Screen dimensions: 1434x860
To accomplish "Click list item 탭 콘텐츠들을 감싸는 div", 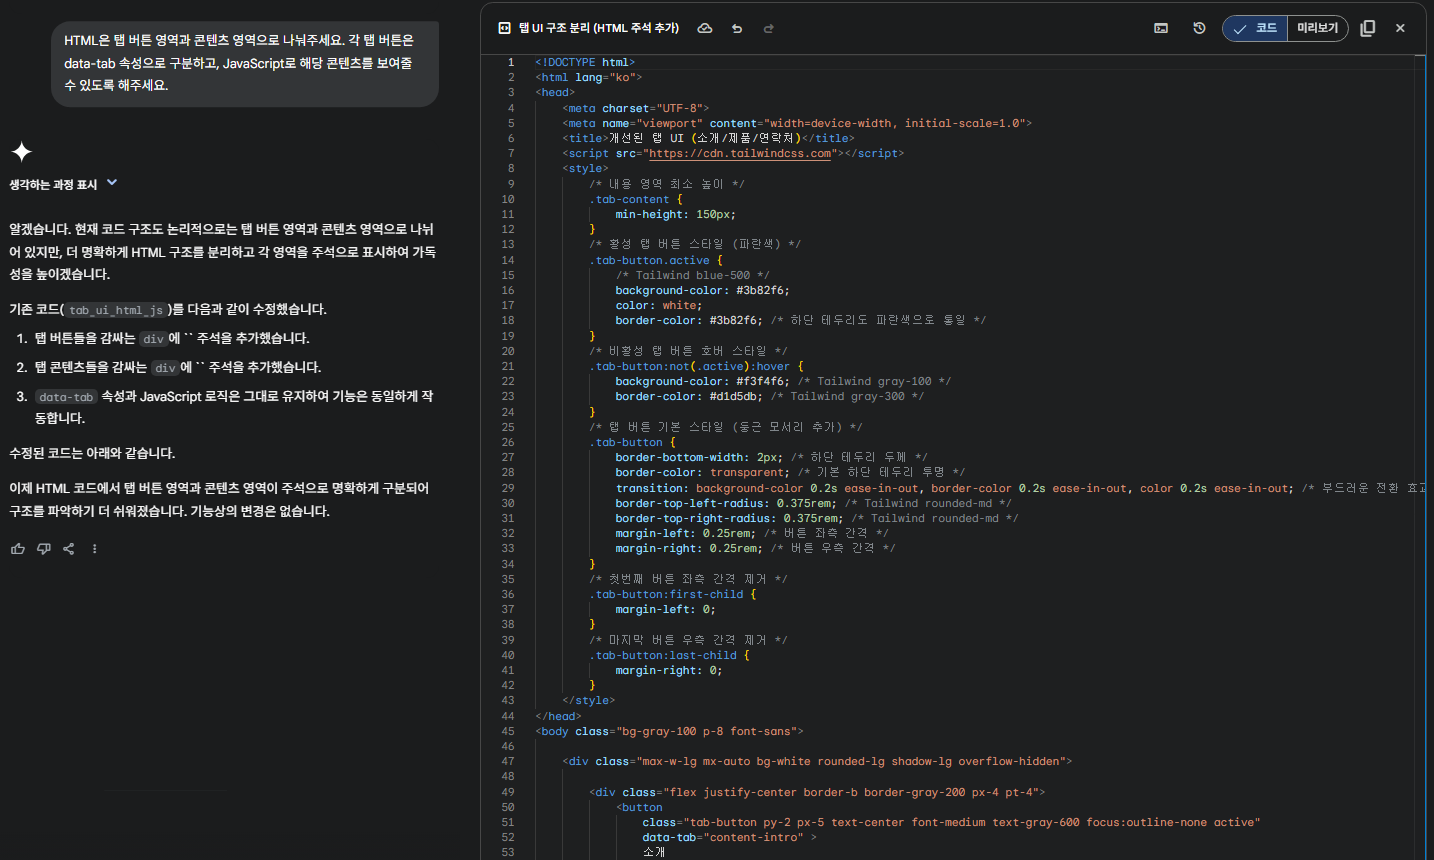I will 178,368.
